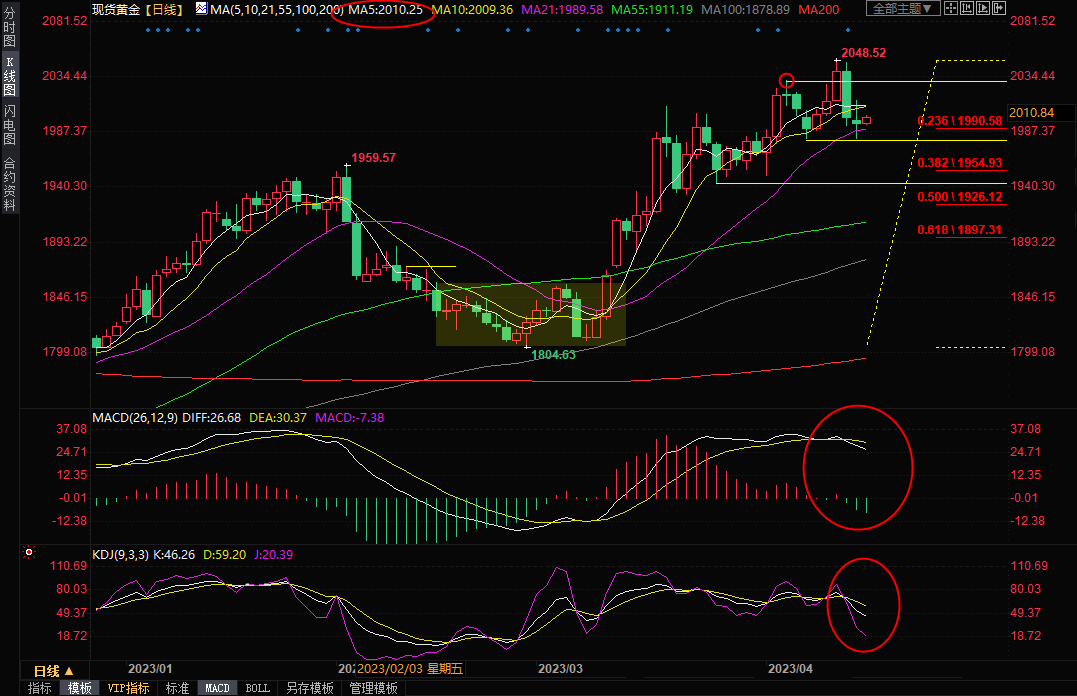This screenshot has height=696, width=1077.
Task: Click the DIFF:26.68 value
Action: [x=212, y=418]
